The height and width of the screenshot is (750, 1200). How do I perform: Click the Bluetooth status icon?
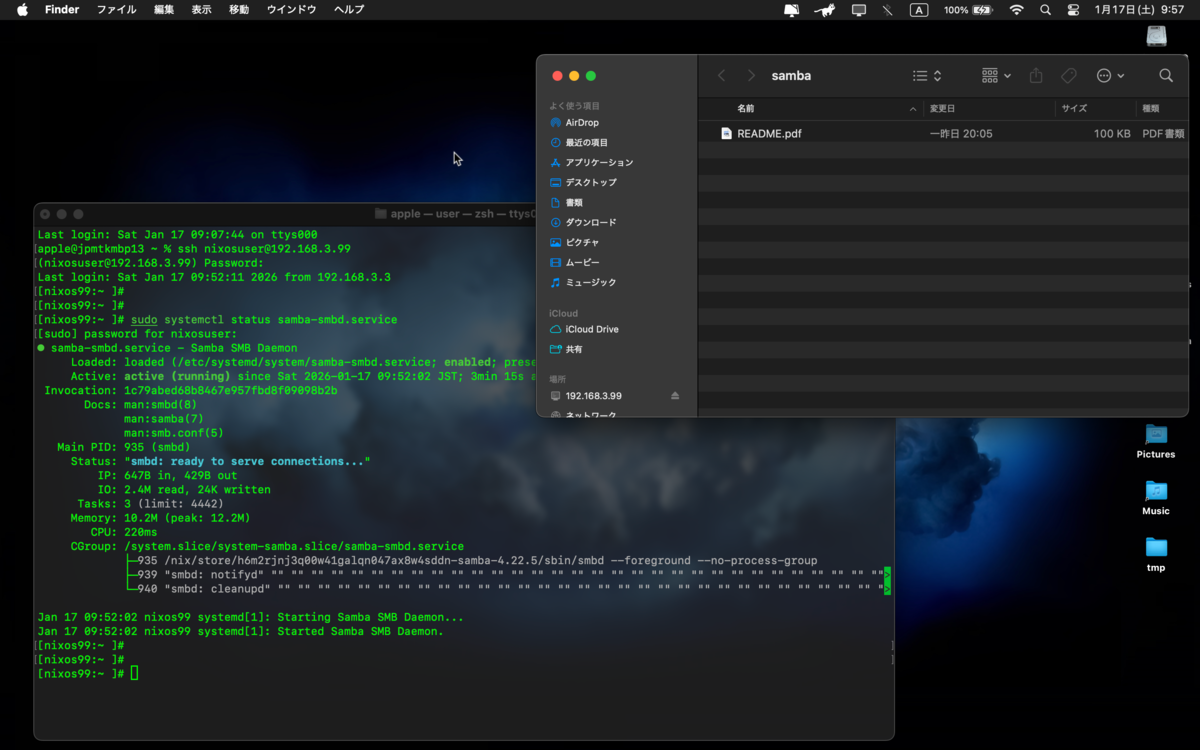(888, 10)
